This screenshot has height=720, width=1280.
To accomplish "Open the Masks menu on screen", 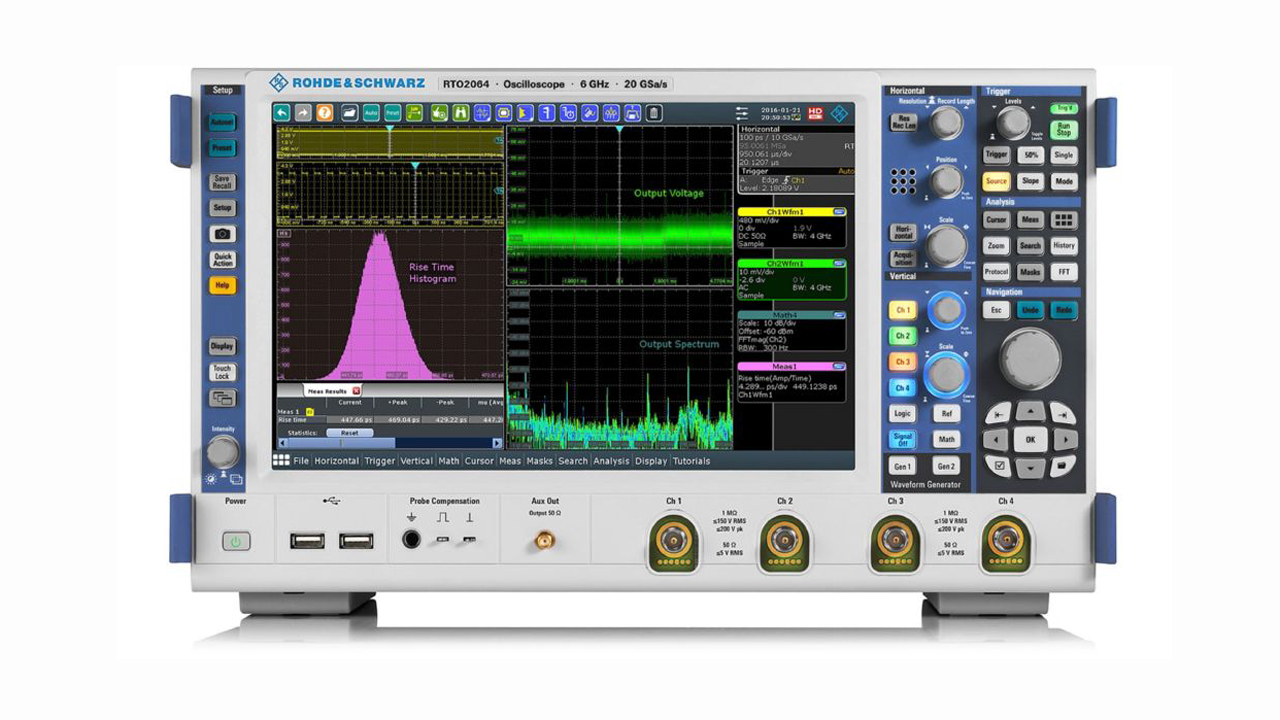I will pos(540,461).
